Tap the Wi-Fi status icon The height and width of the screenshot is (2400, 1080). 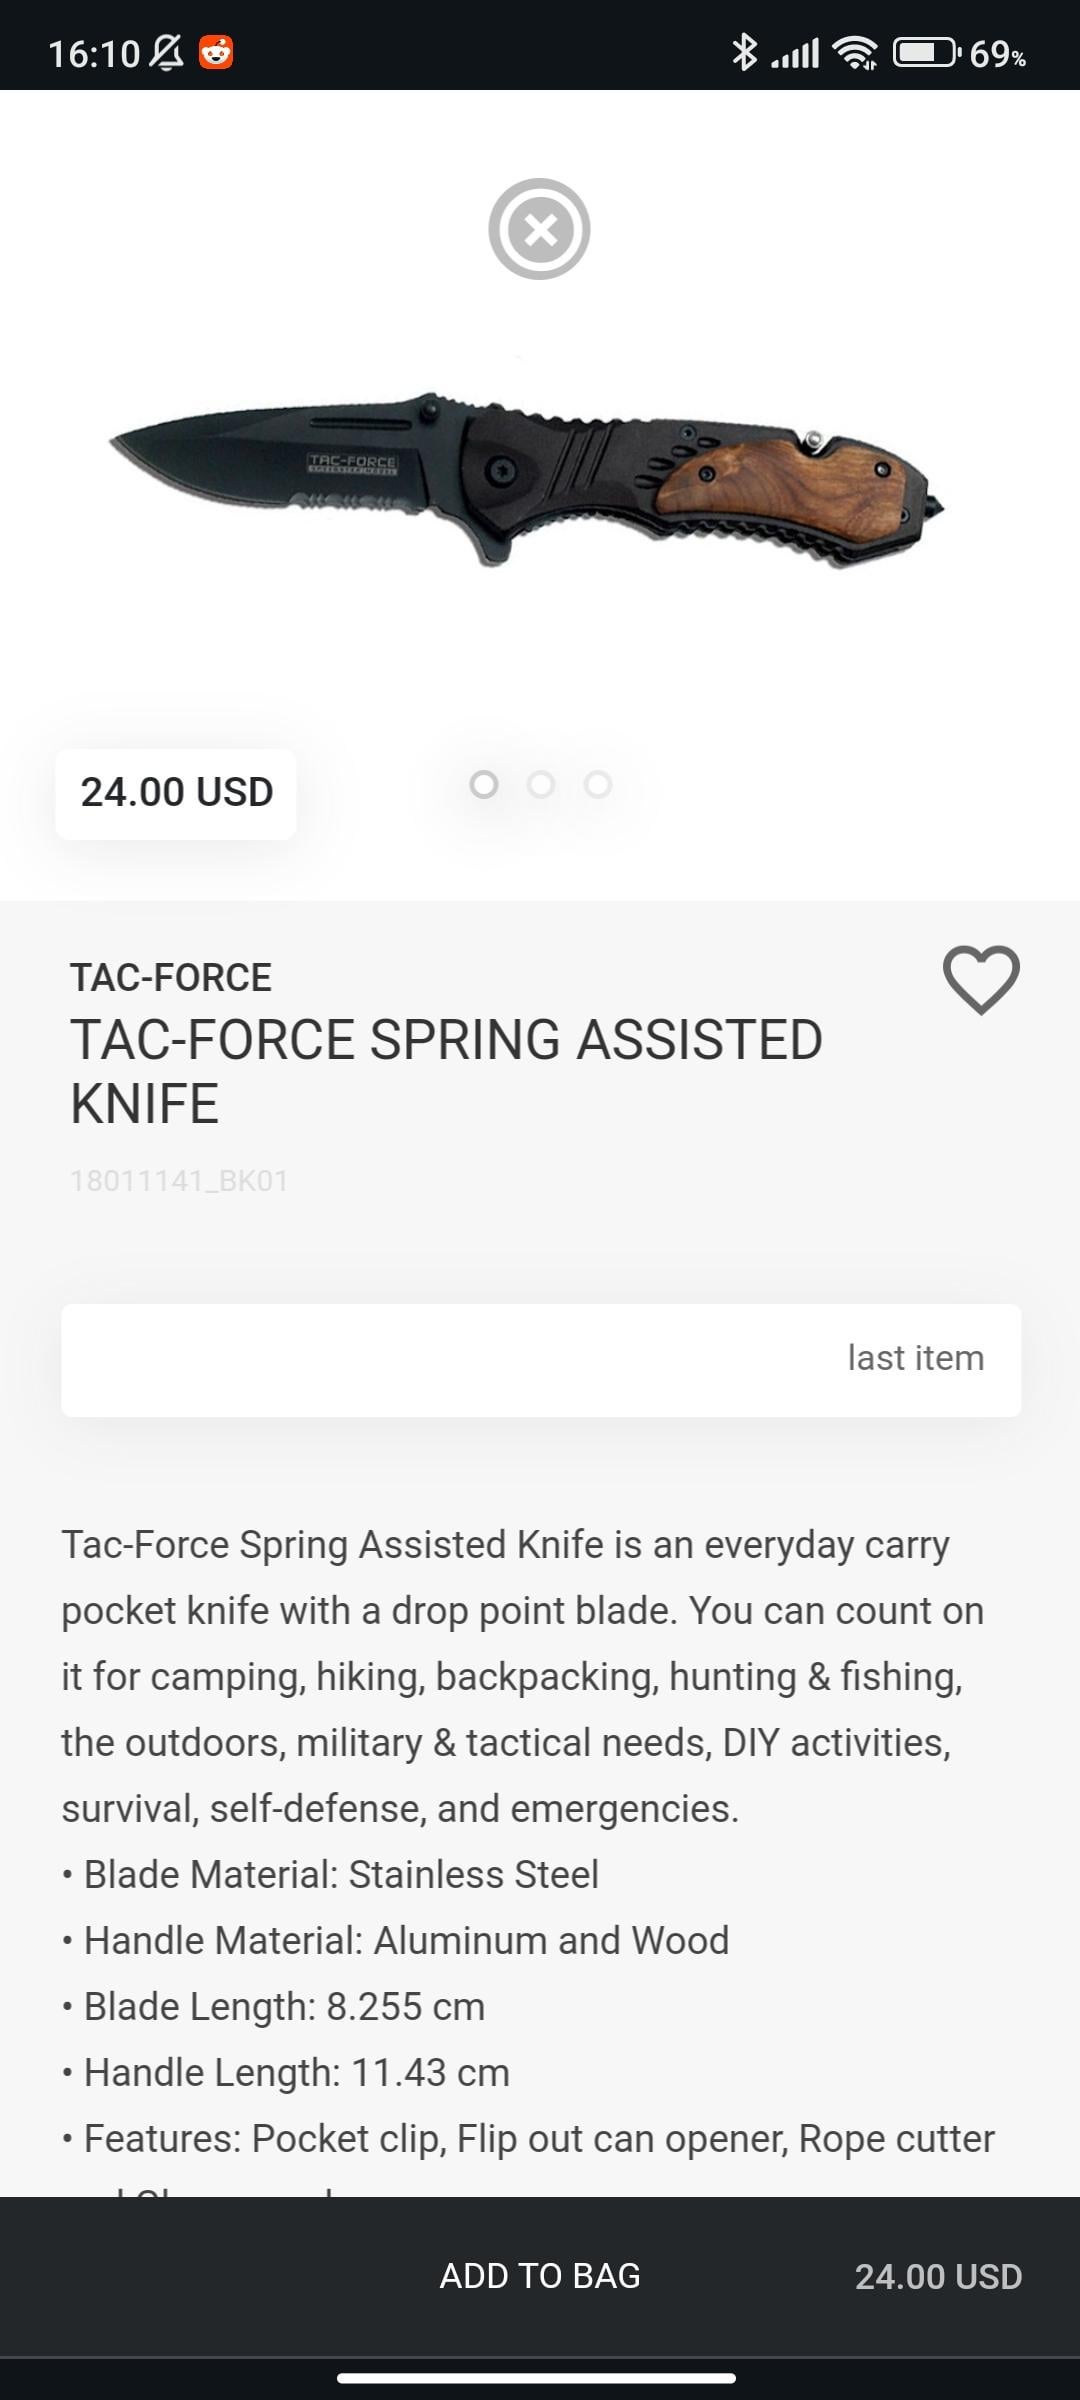coord(856,52)
